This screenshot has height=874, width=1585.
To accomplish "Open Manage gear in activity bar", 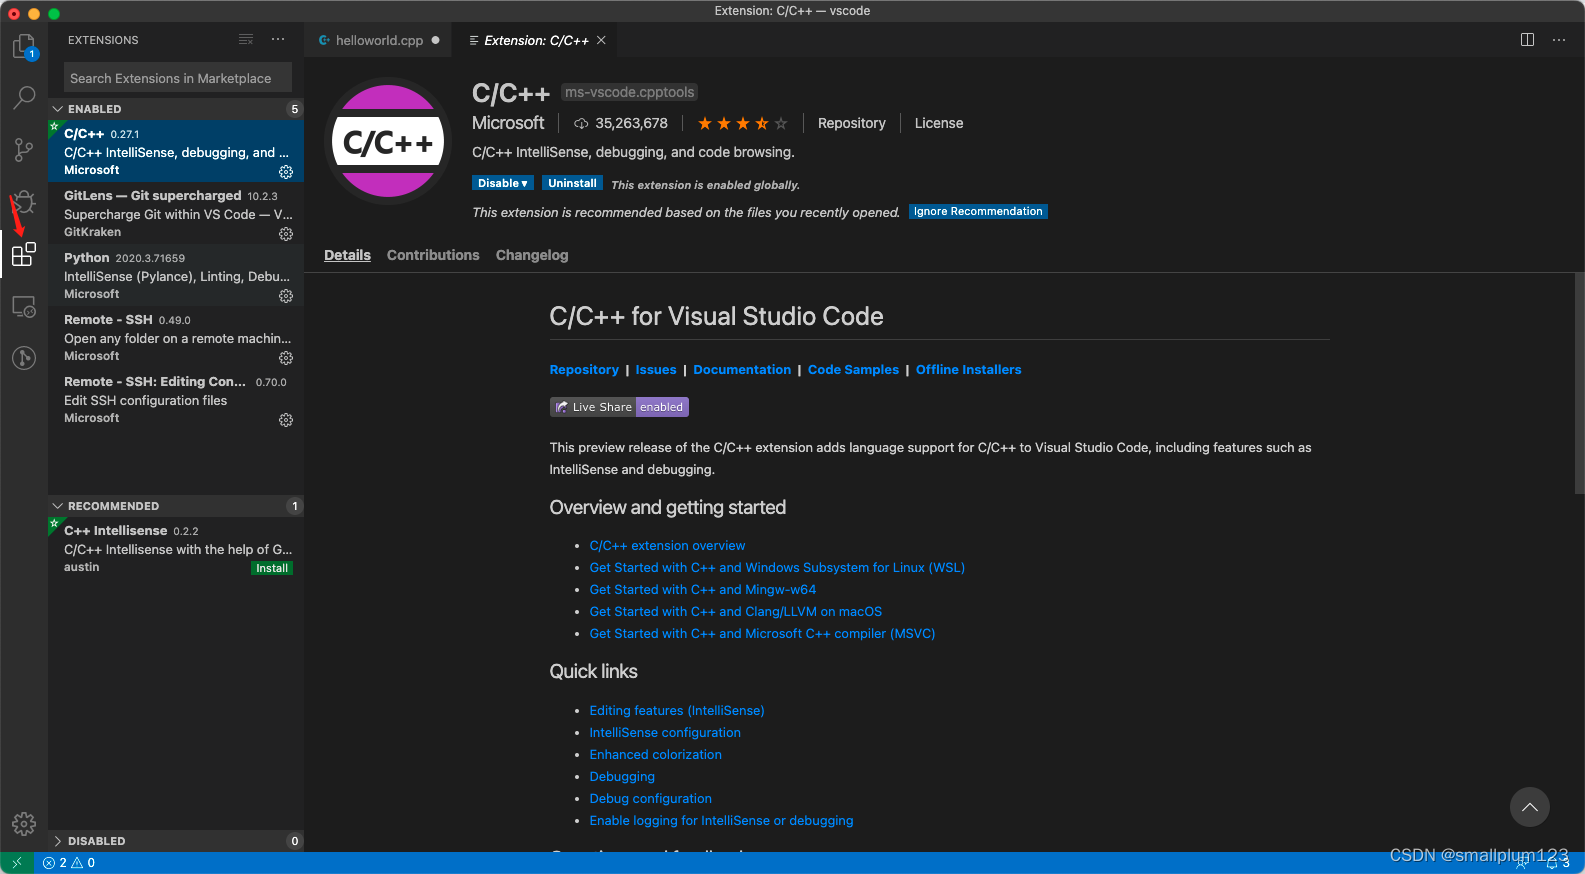I will click(x=24, y=824).
